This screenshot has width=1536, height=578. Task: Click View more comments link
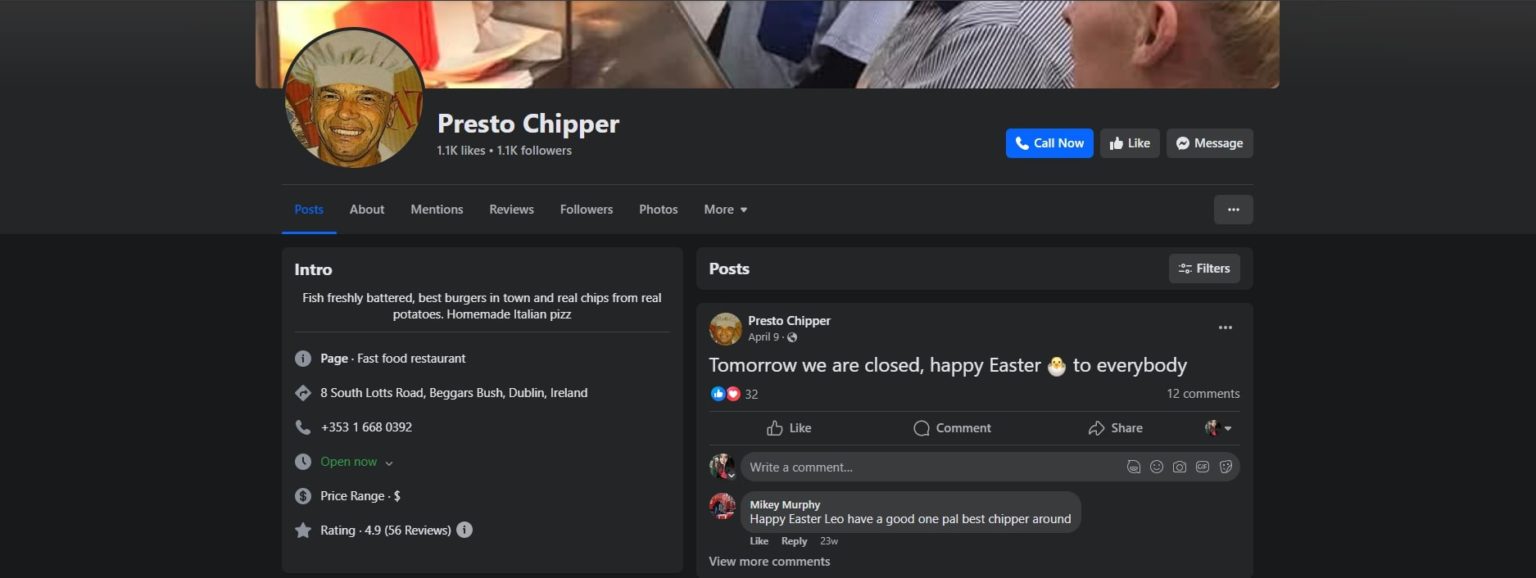[769, 562]
